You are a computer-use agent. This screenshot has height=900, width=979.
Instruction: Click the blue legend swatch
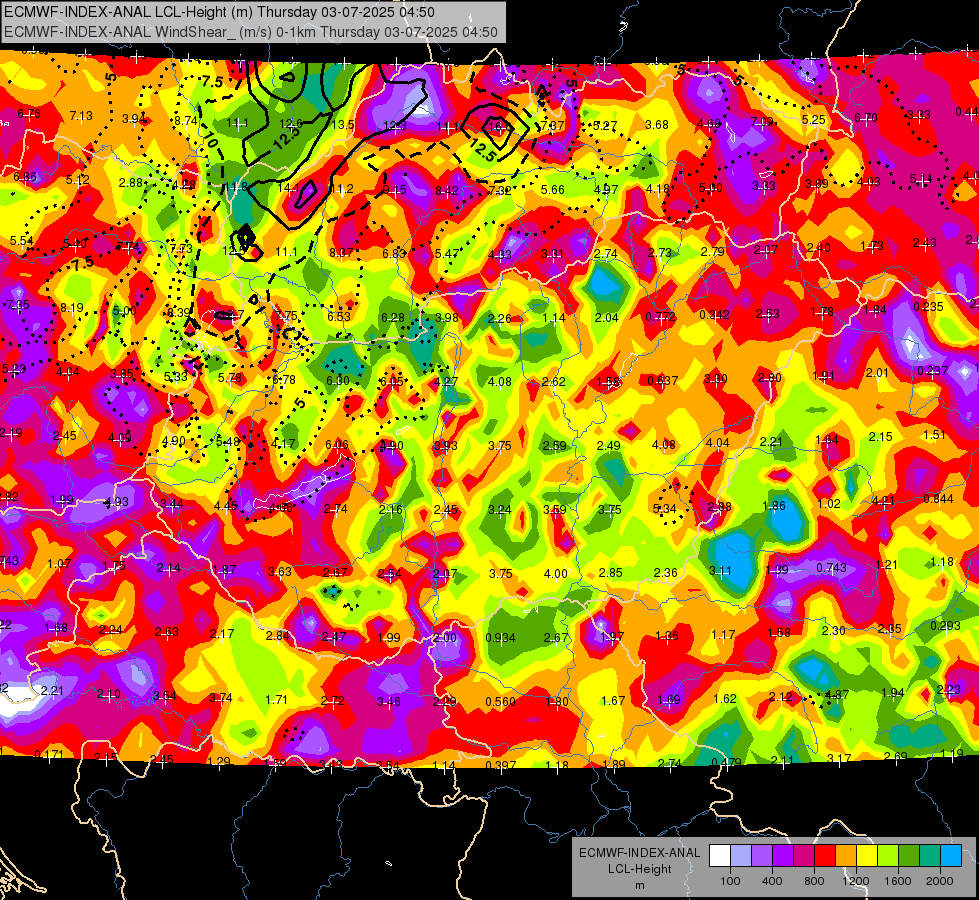(x=951, y=856)
